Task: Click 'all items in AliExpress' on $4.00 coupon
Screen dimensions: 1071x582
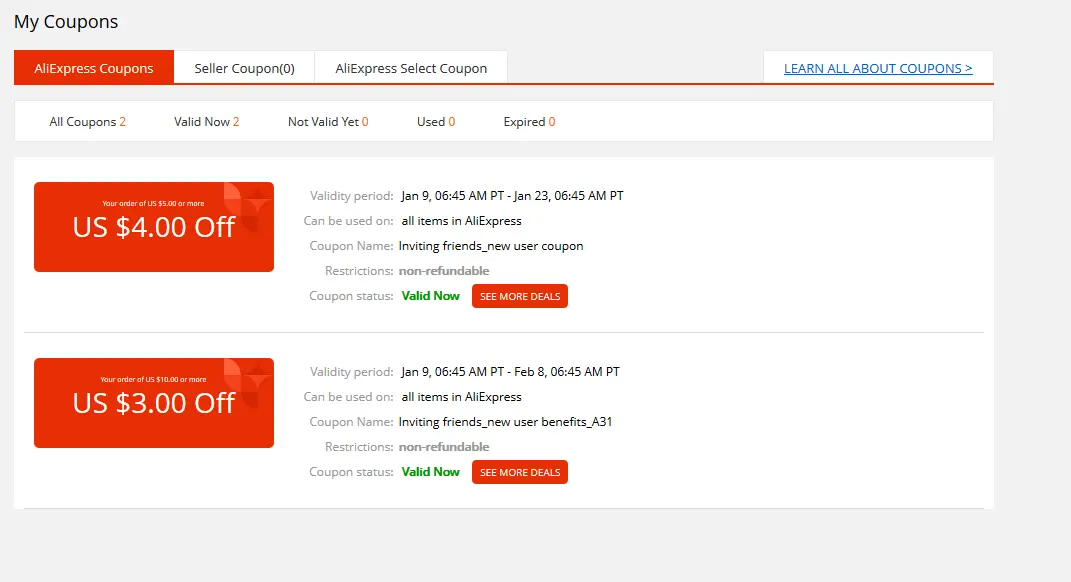Action: [462, 221]
